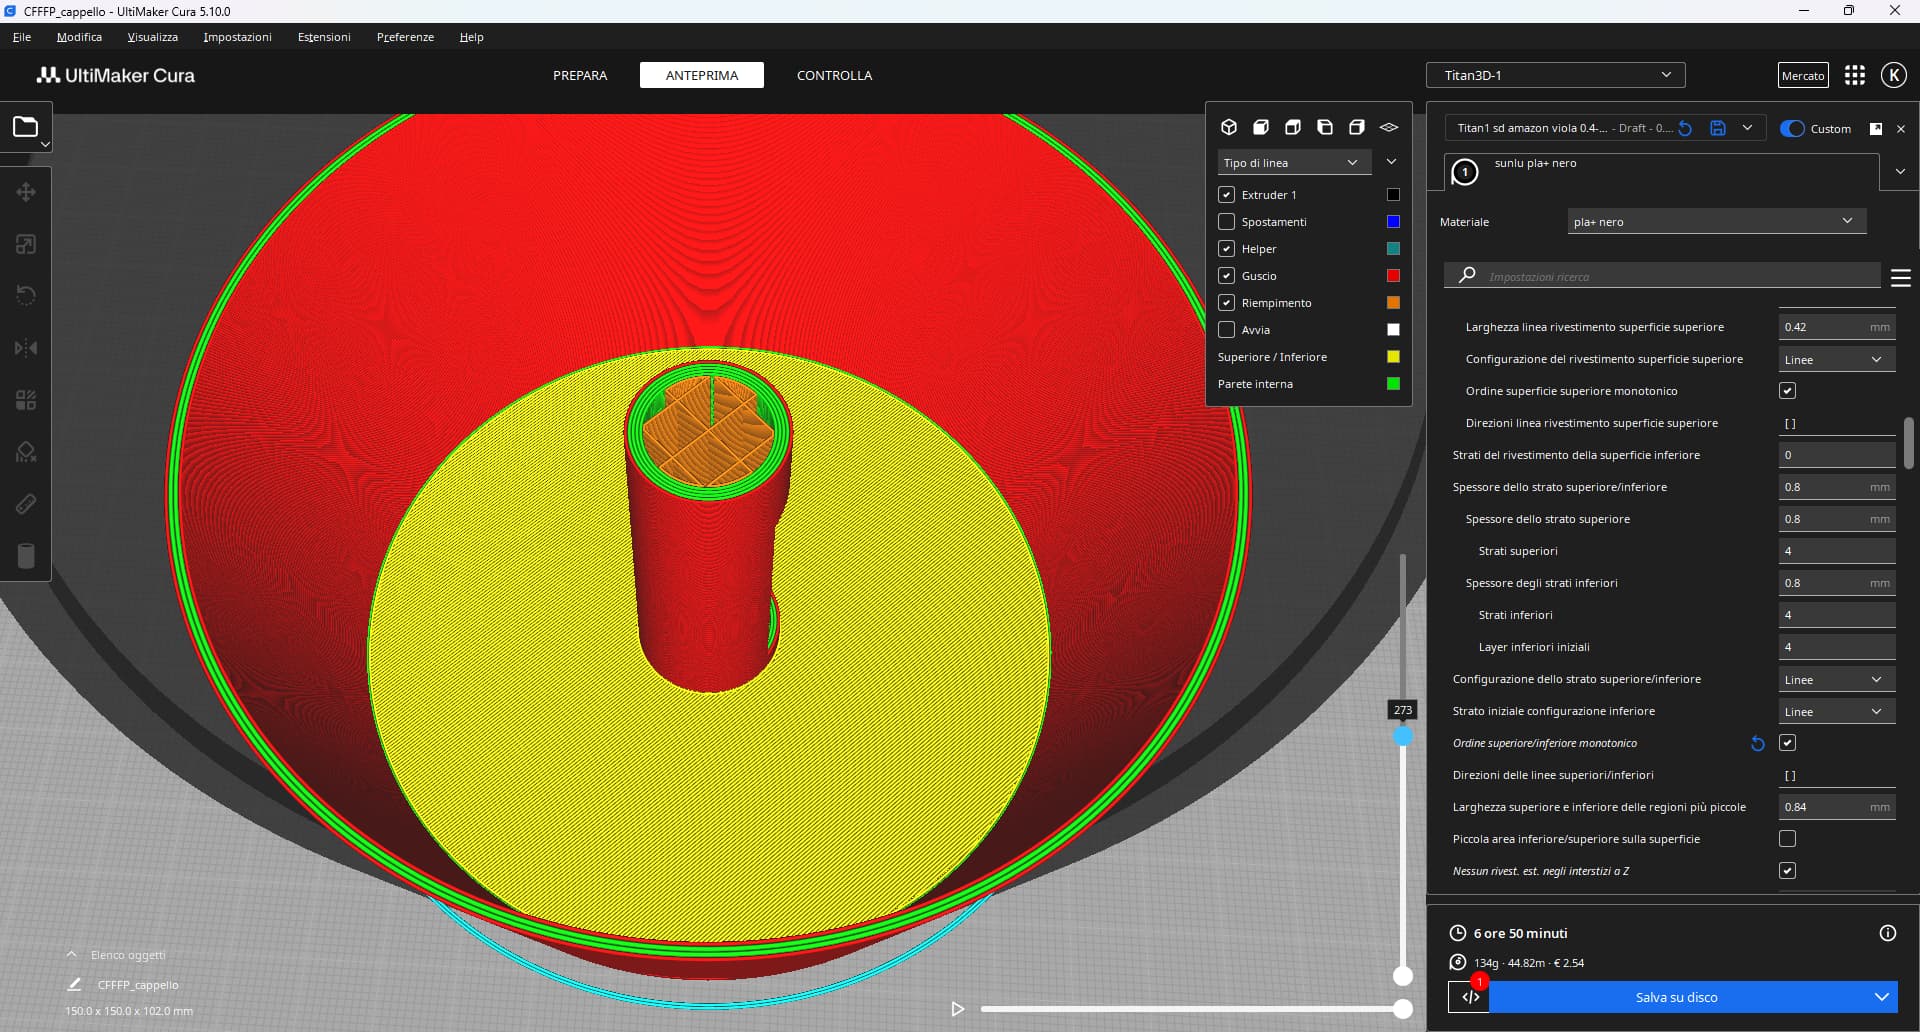Viewport: 1920px width, 1032px height.
Task: Uncheck Guscio line type
Action: [x=1227, y=276]
